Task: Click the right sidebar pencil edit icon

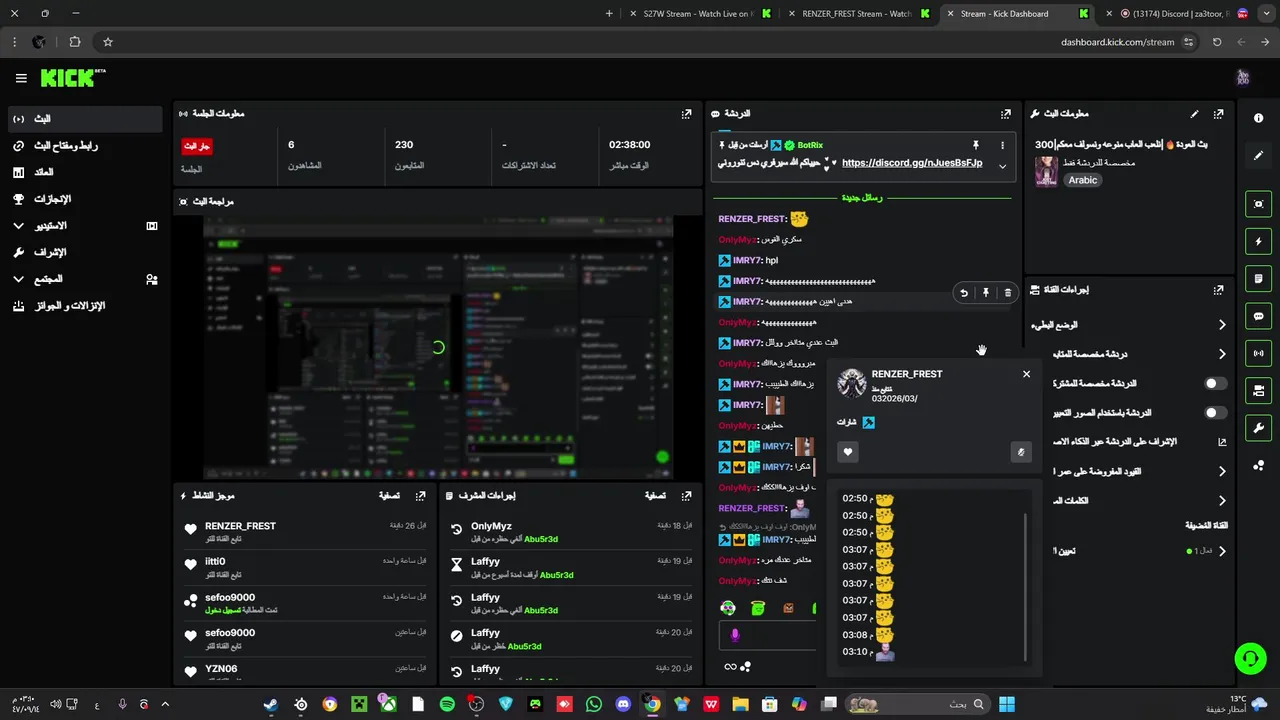Action: (1258, 156)
